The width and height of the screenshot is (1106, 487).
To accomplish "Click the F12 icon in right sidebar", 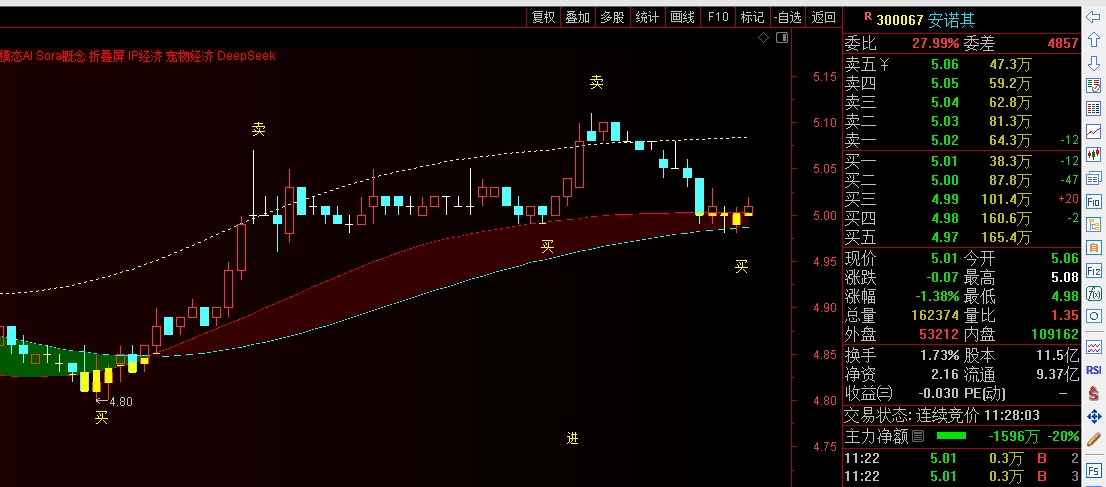I will point(1094,271).
